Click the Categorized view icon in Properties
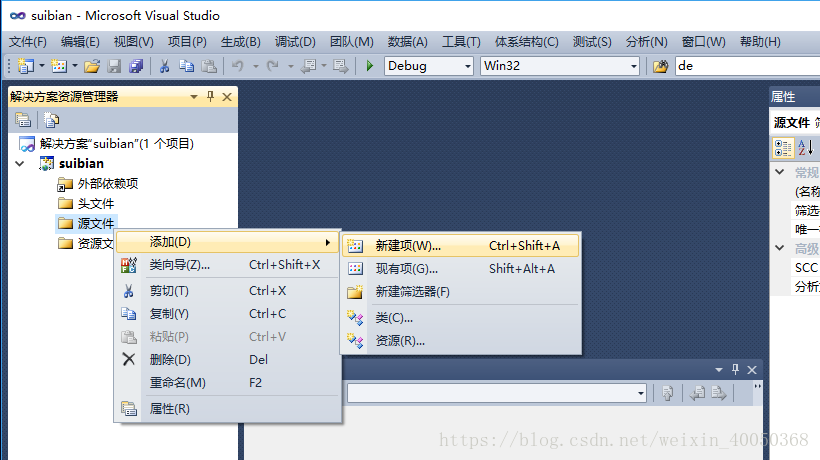The height and width of the screenshot is (460, 820). [x=783, y=148]
